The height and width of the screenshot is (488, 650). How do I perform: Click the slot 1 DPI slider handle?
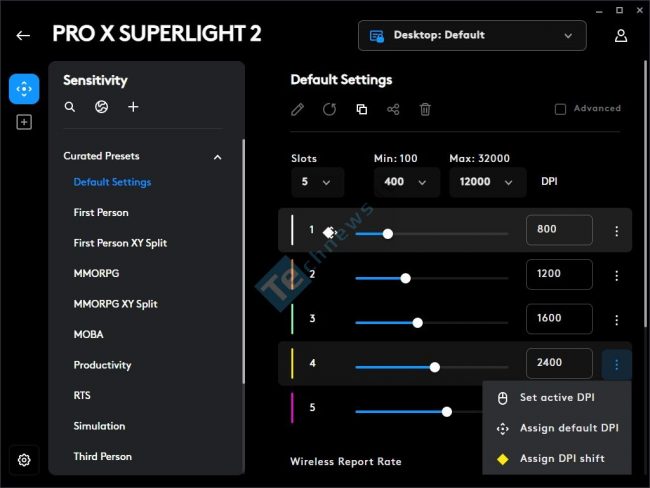(388, 234)
